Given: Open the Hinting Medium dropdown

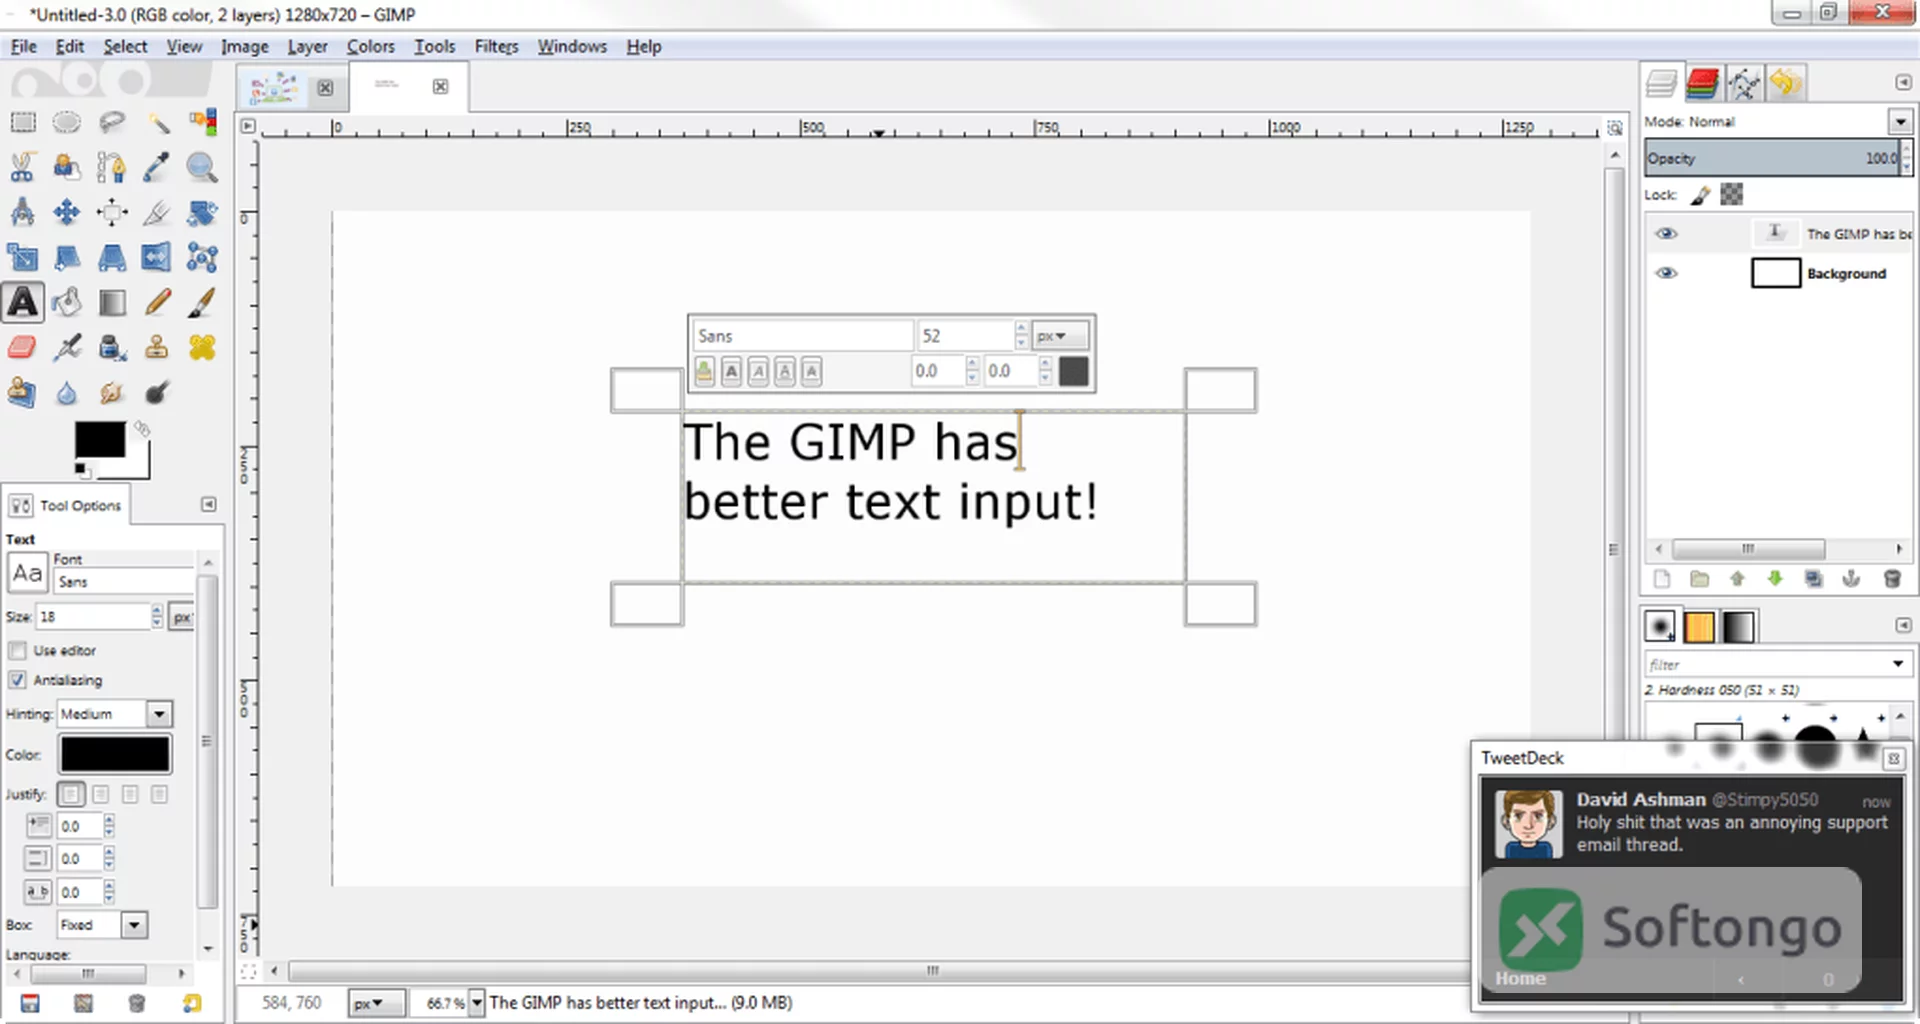Looking at the screenshot, I should click(115, 714).
